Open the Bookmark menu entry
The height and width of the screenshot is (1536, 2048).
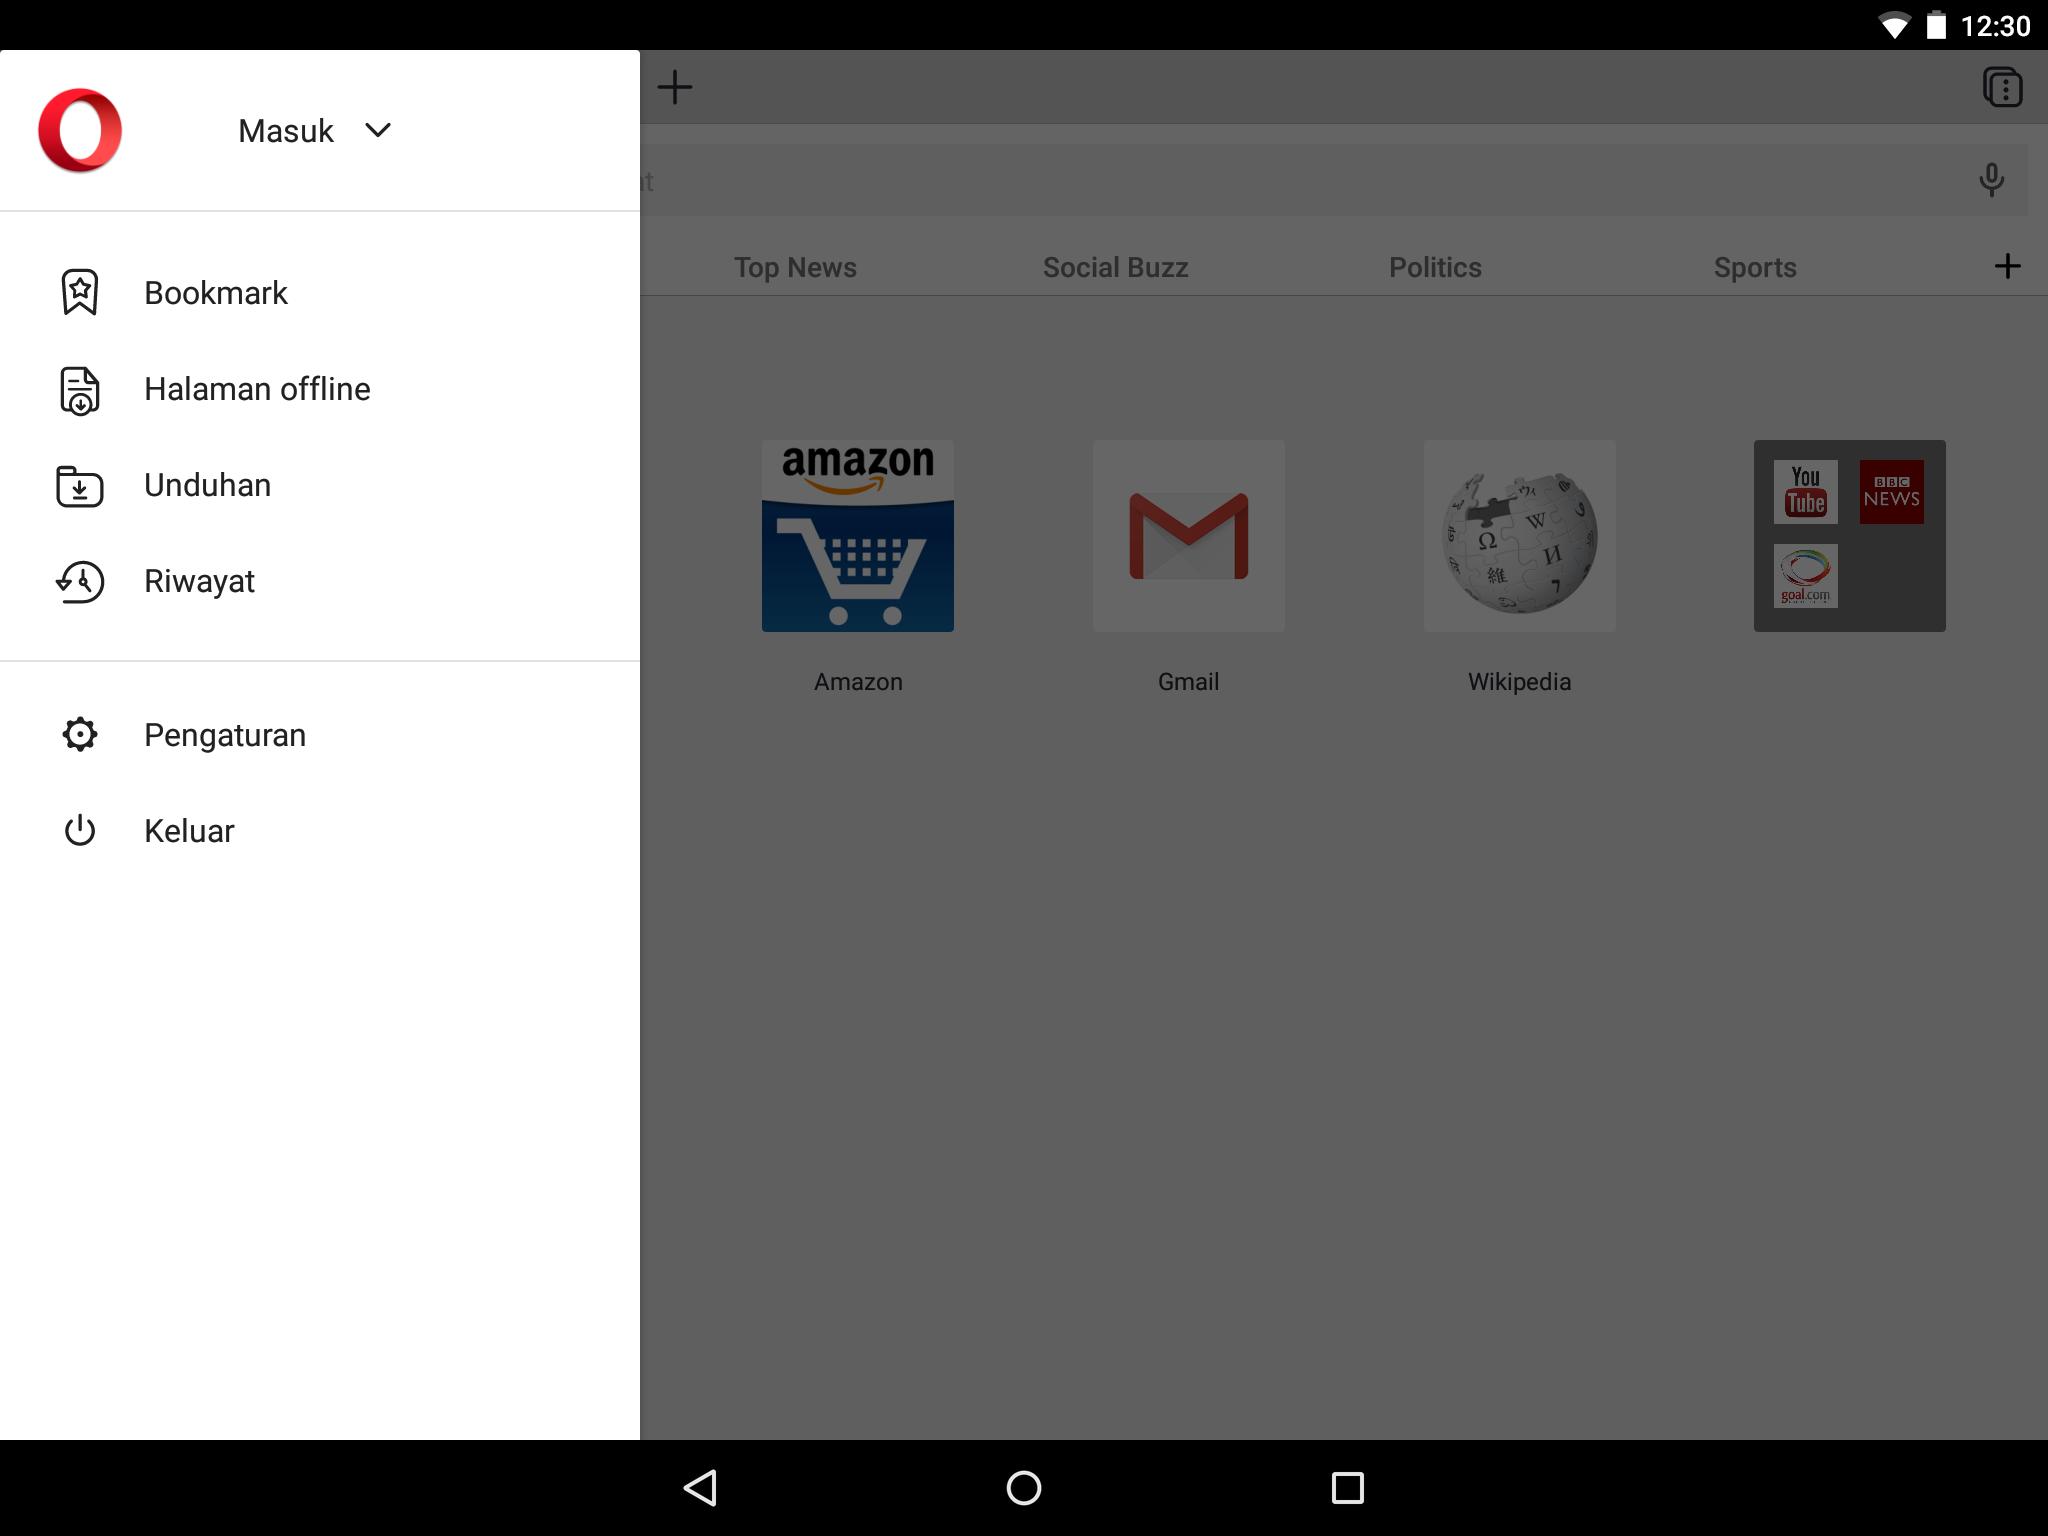[x=320, y=293]
